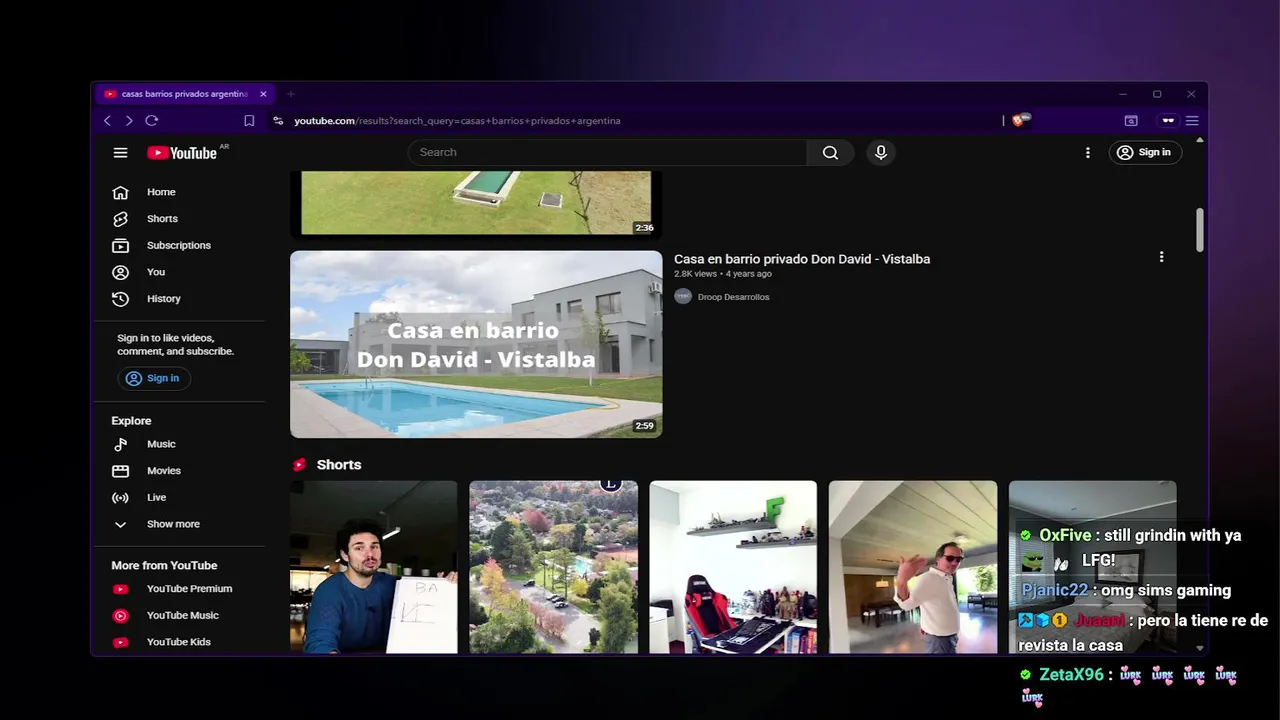Expand Show more in Explore section
Image resolution: width=1280 pixels, height=720 pixels.
point(172,524)
